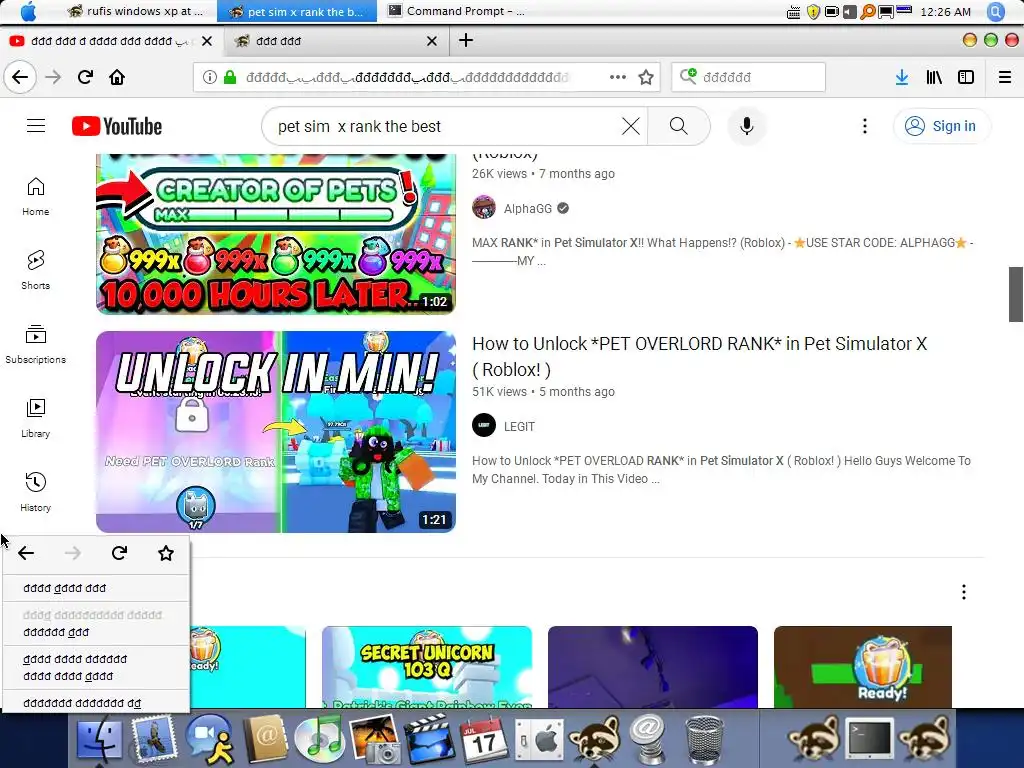
Task: Open History in the YouTube sidebar
Action: pyautogui.click(x=35, y=492)
